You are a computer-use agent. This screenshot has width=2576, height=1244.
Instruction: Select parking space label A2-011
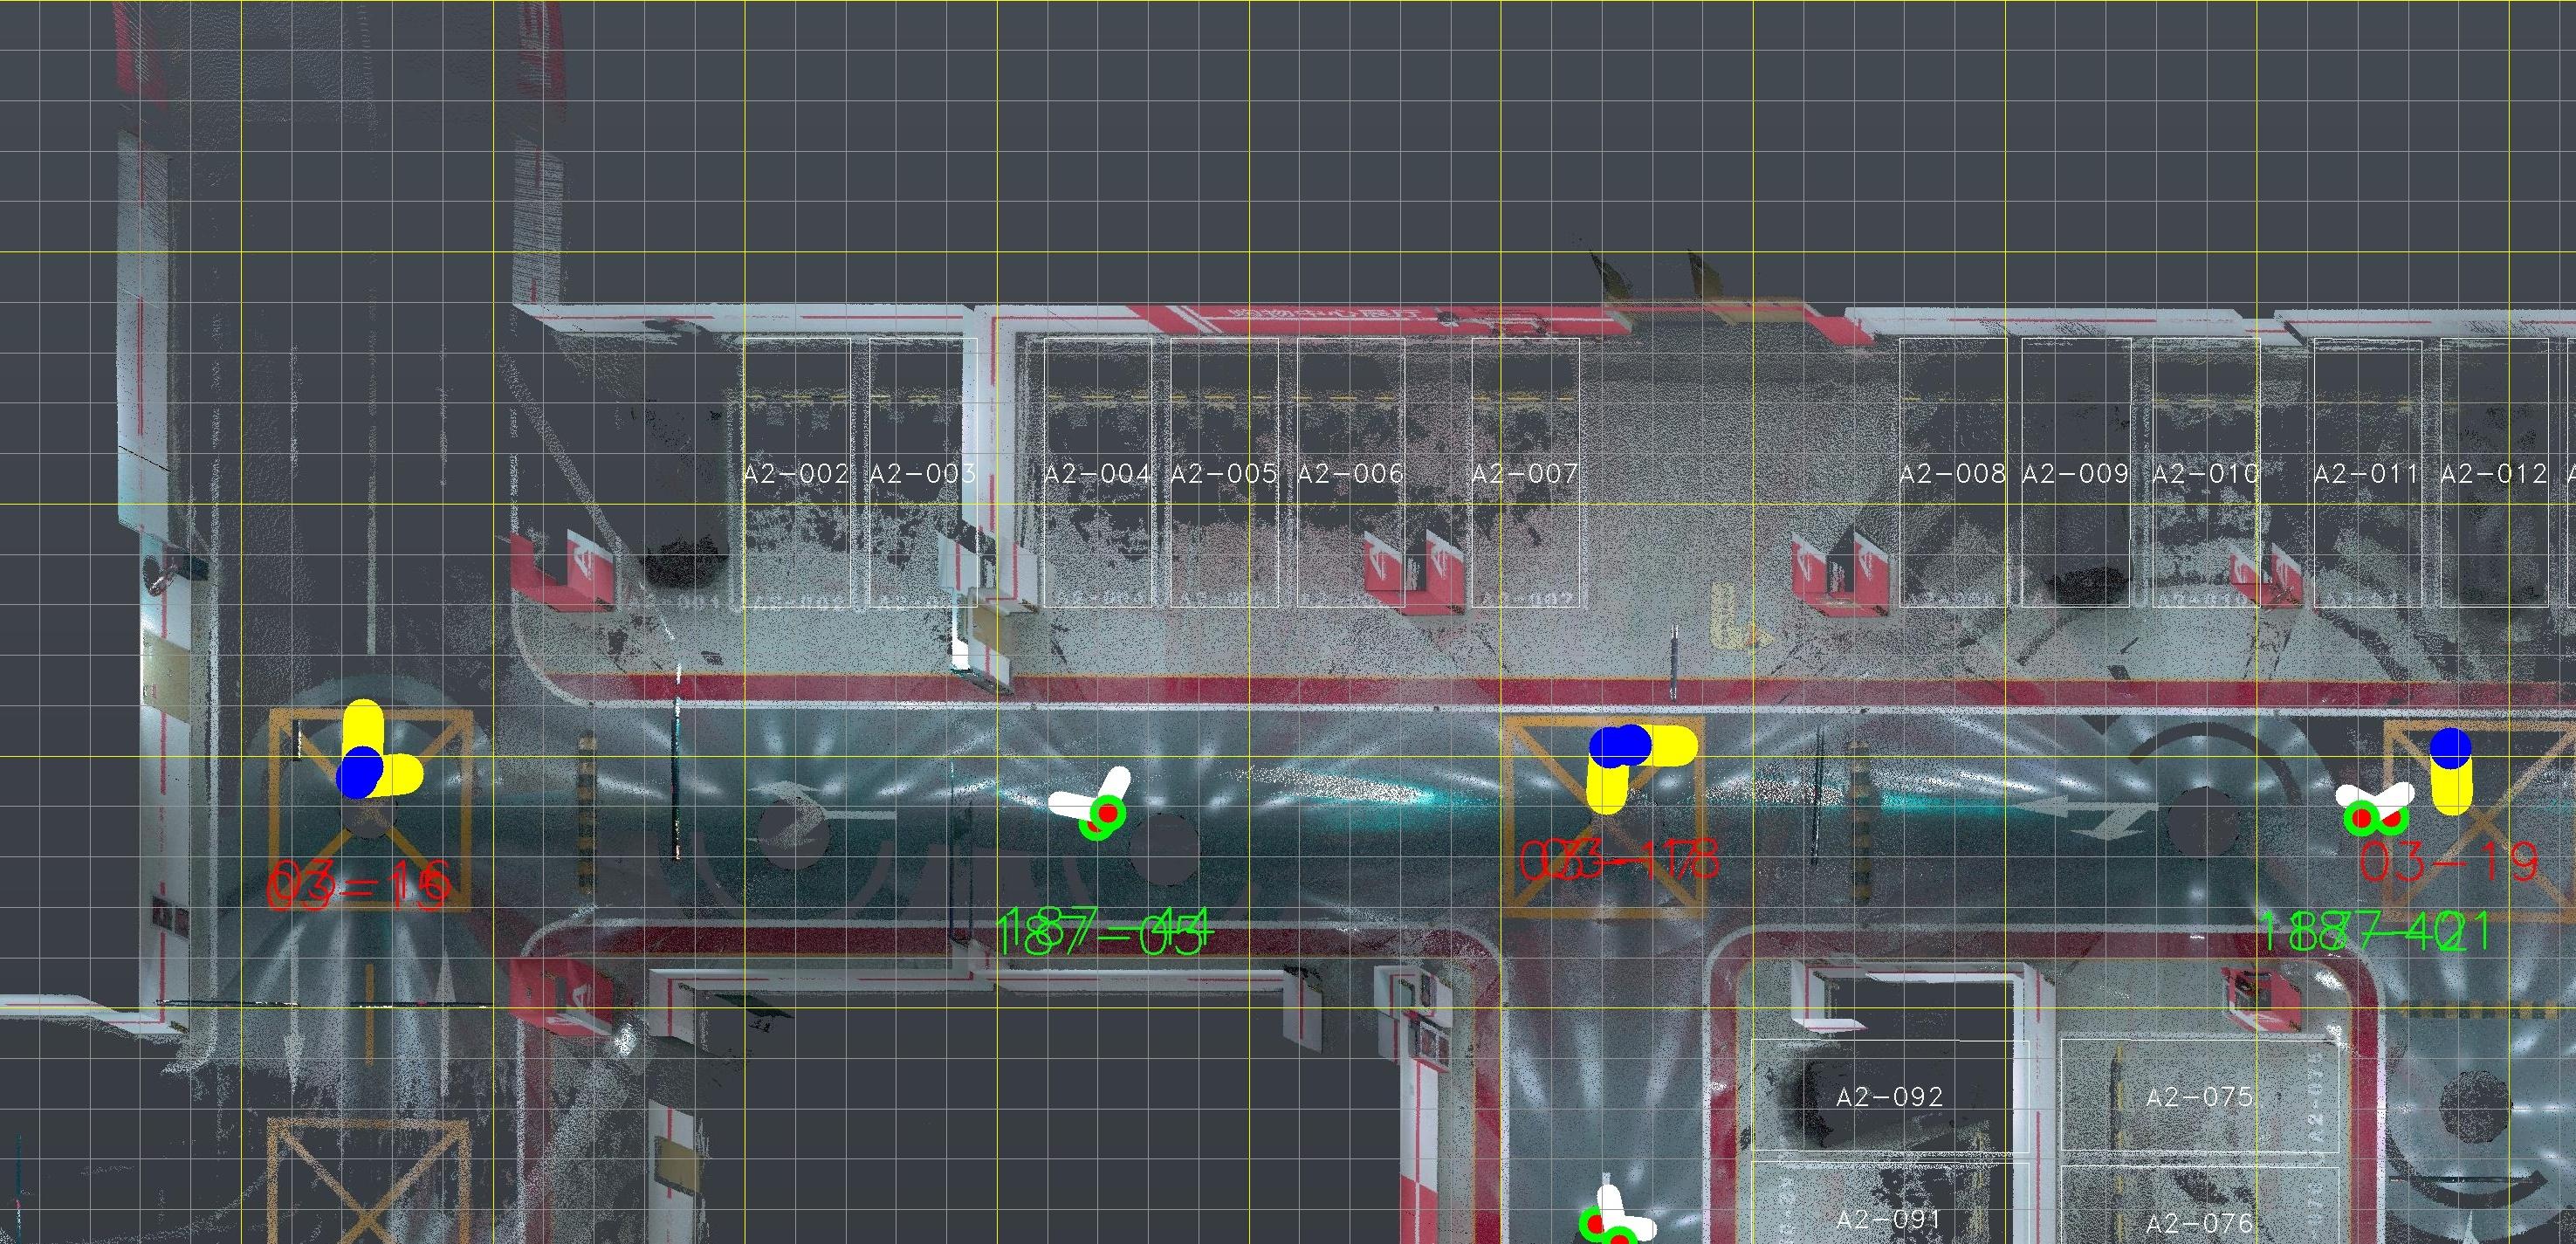pos(2366,474)
